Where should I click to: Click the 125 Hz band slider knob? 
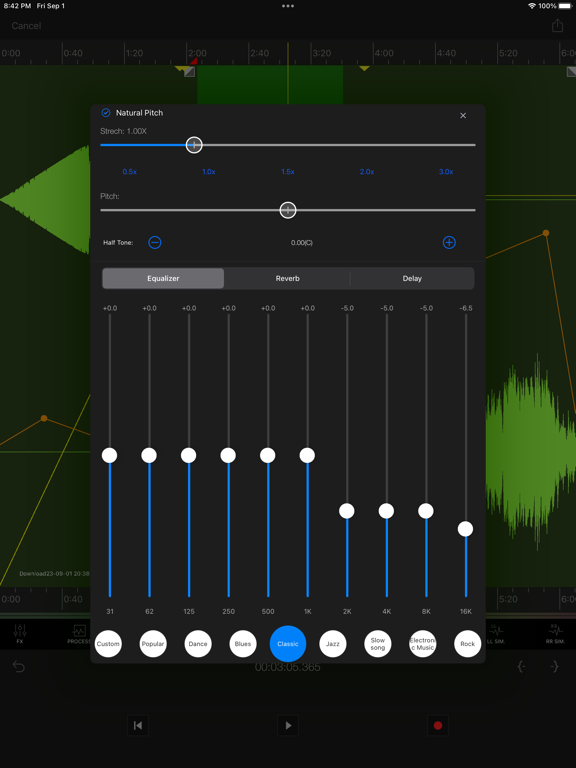[x=189, y=456]
